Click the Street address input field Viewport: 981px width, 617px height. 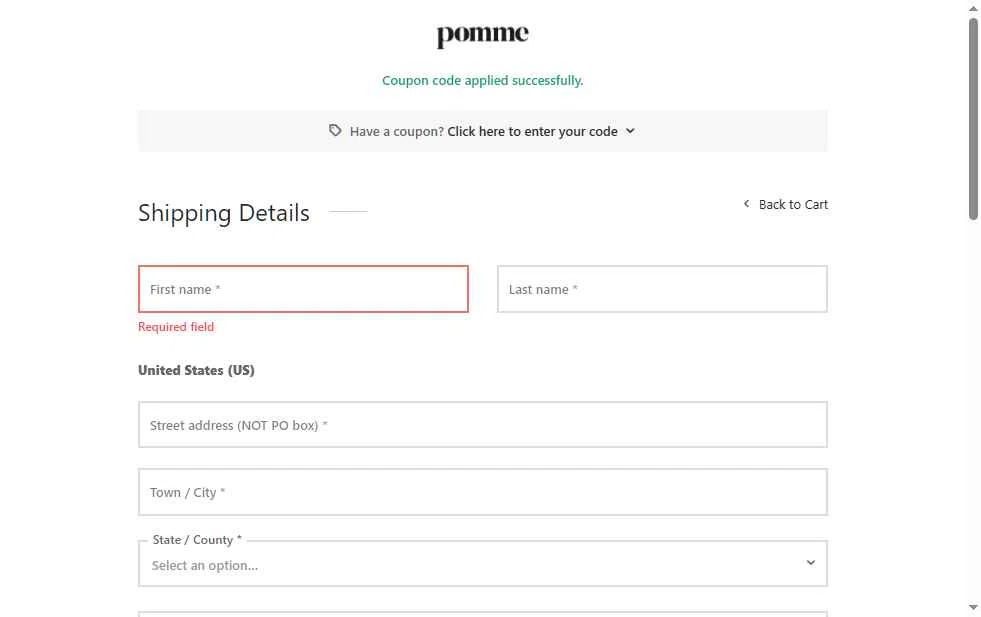coord(482,425)
